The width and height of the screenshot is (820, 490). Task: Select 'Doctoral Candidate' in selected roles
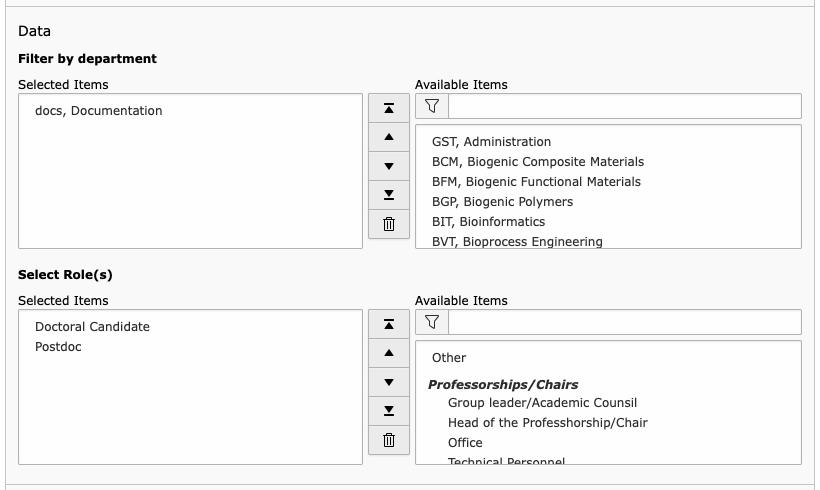[92, 327]
